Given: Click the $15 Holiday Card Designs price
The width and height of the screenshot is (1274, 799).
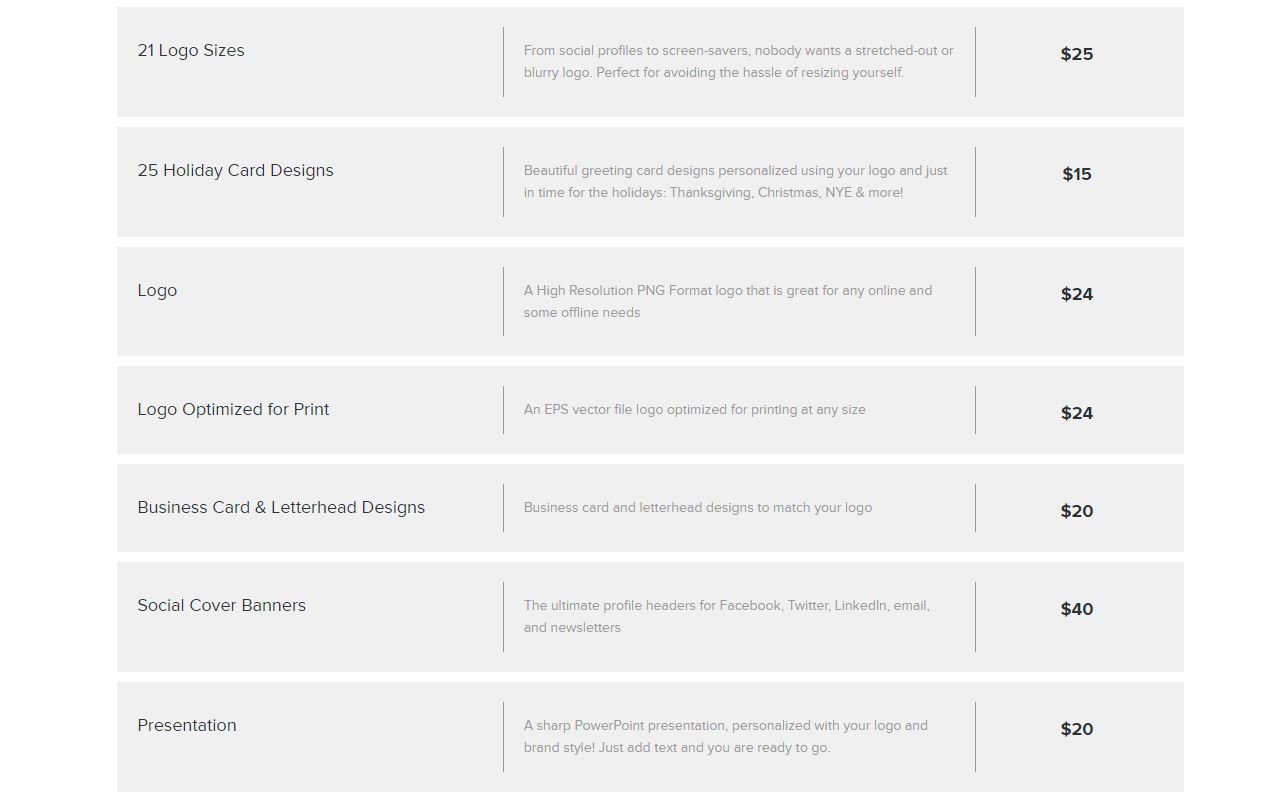Looking at the screenshot, I should [x=1076, y=175].
